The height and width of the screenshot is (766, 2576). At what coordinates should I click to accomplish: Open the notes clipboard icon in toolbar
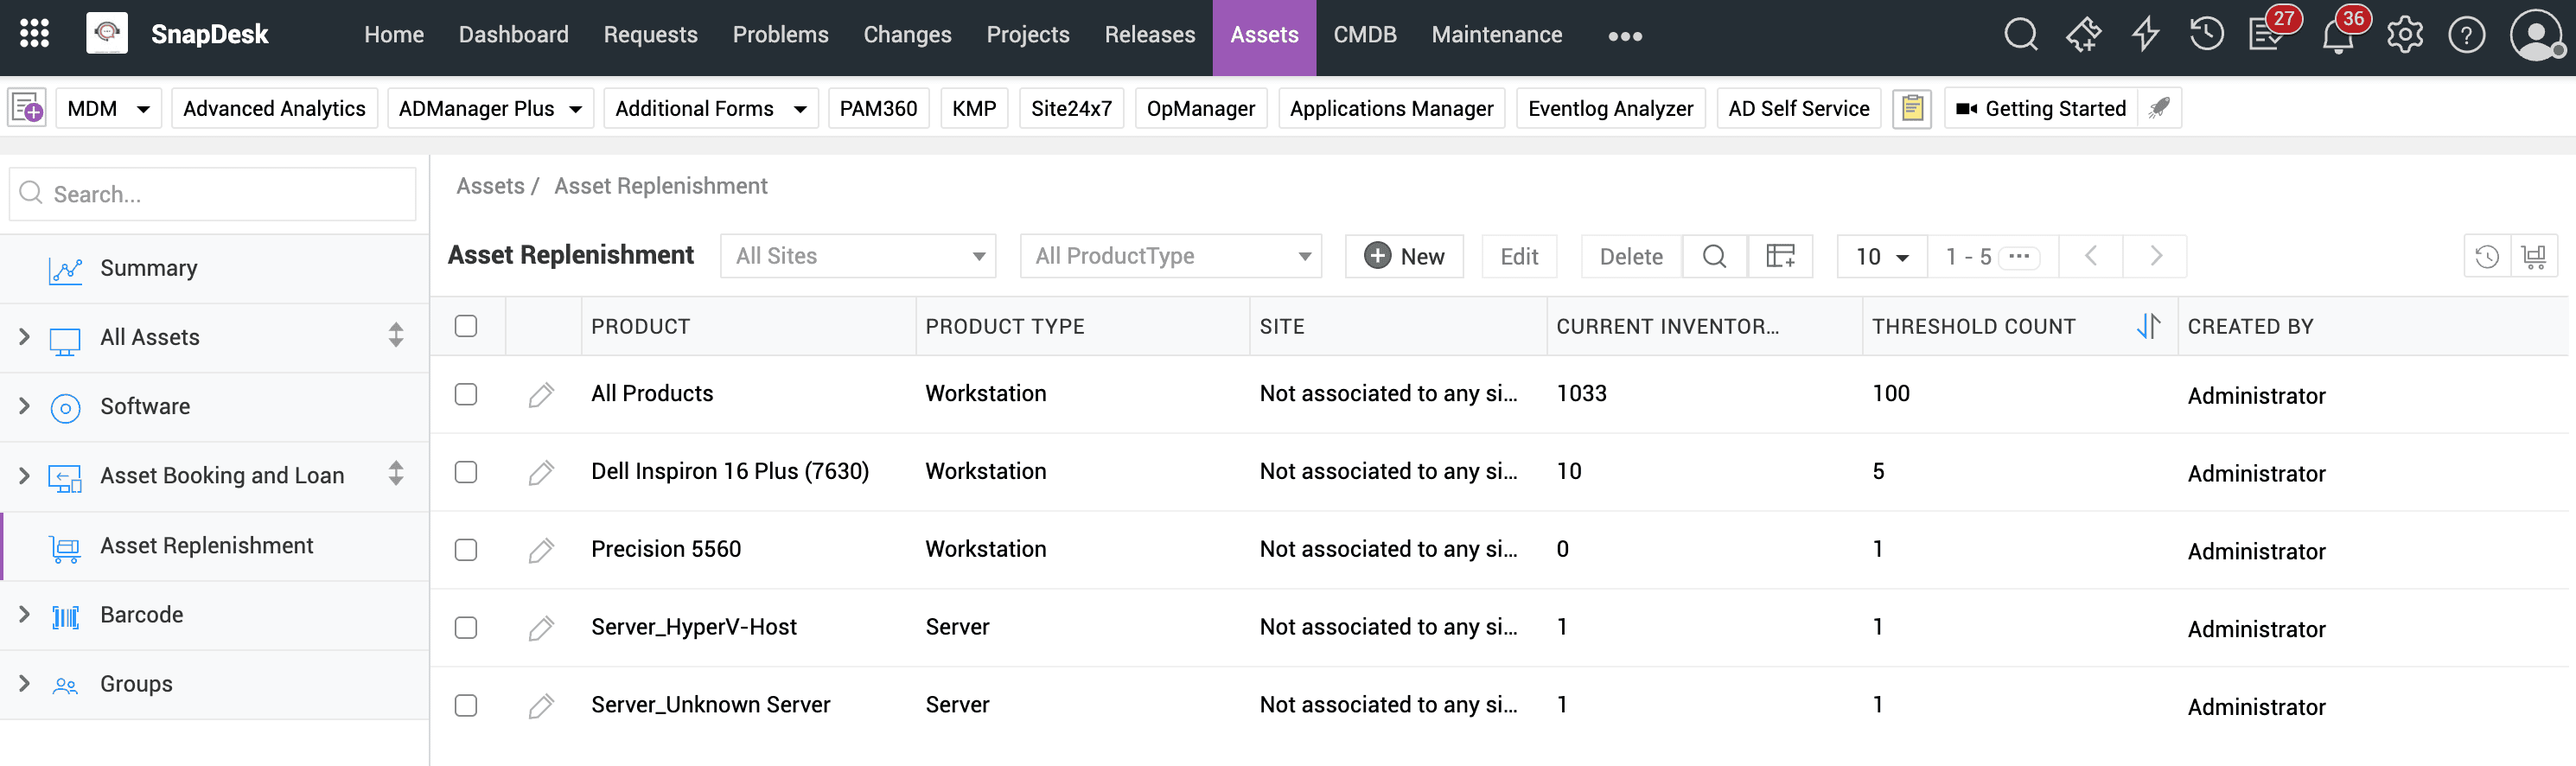1911,108
